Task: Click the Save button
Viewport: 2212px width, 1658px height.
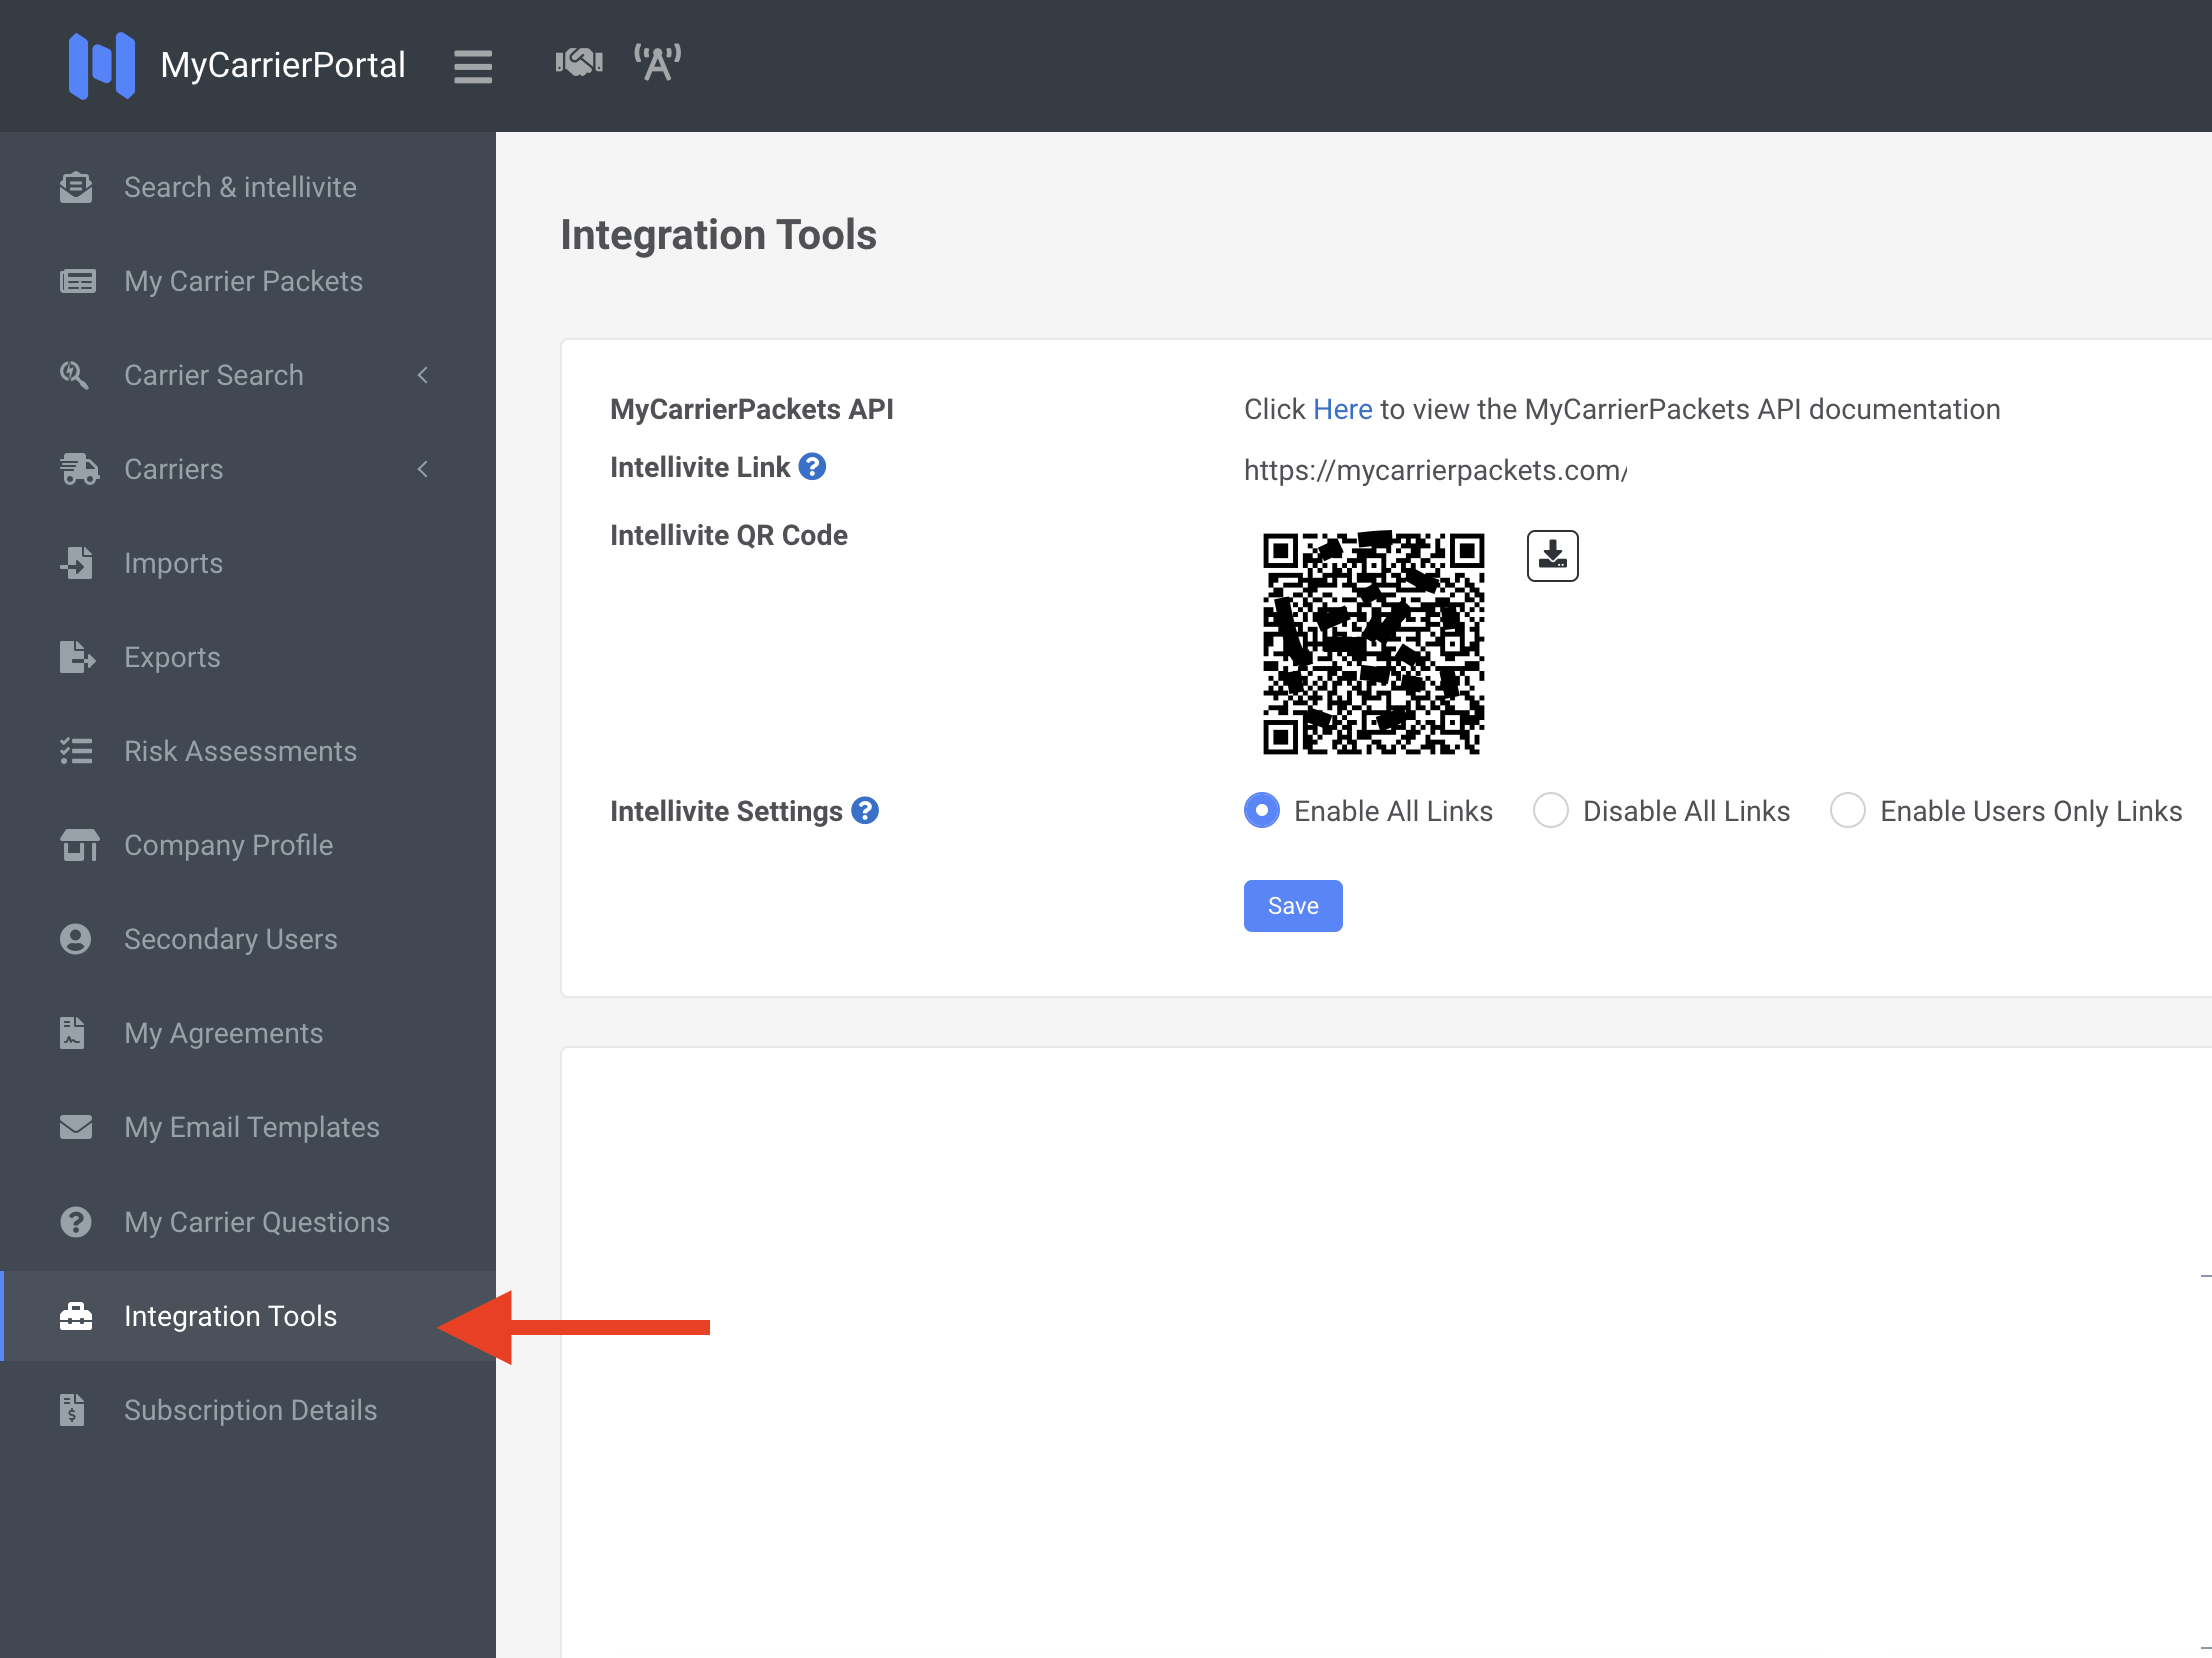Action: 1292,906
